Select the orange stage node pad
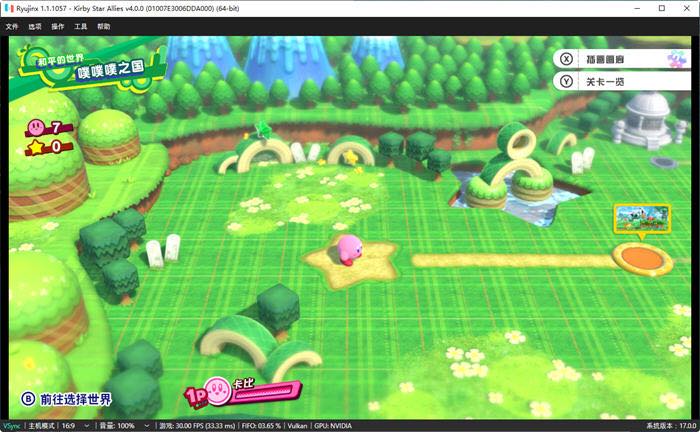 [642, 258]
